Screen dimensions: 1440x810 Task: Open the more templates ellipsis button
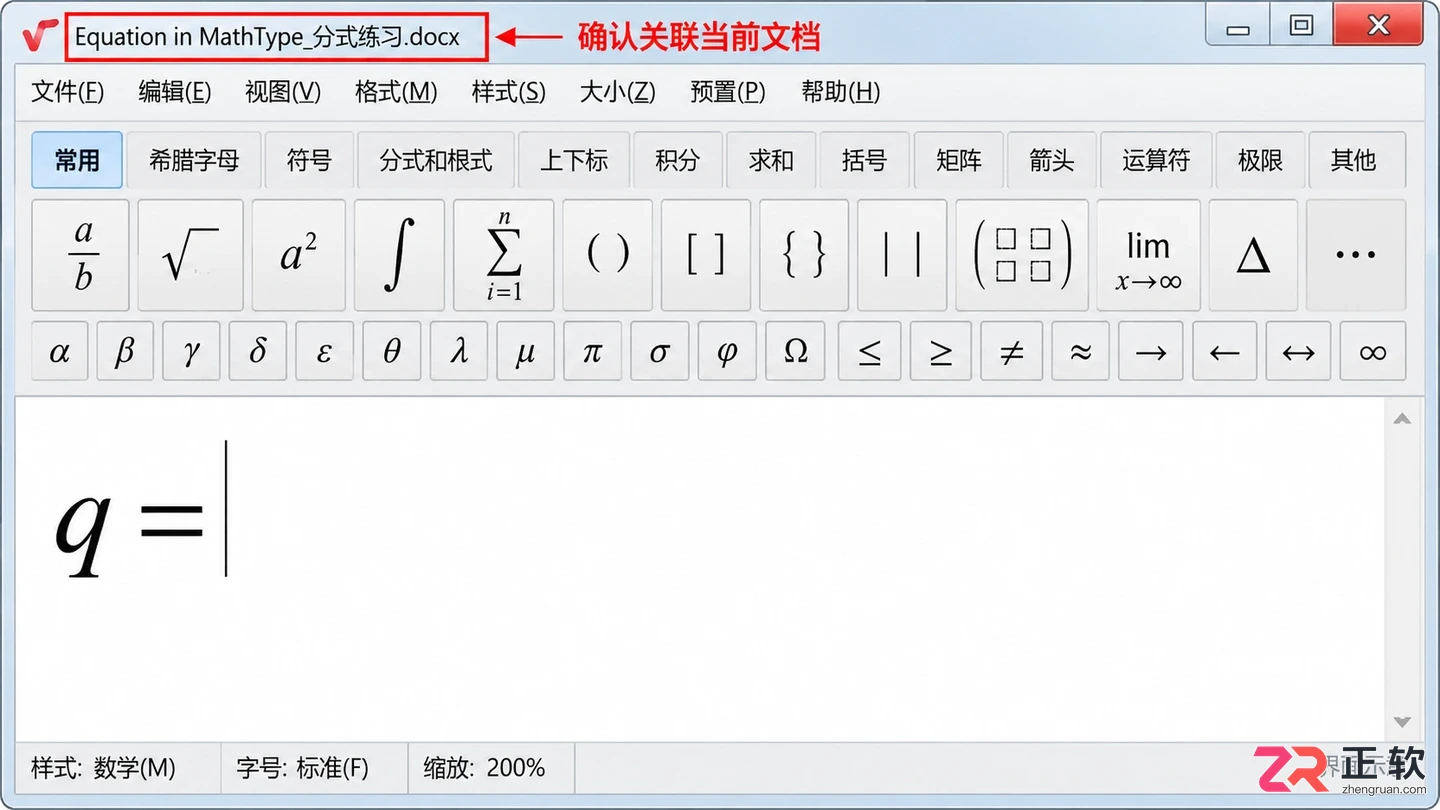click(x=1356, y=255)
